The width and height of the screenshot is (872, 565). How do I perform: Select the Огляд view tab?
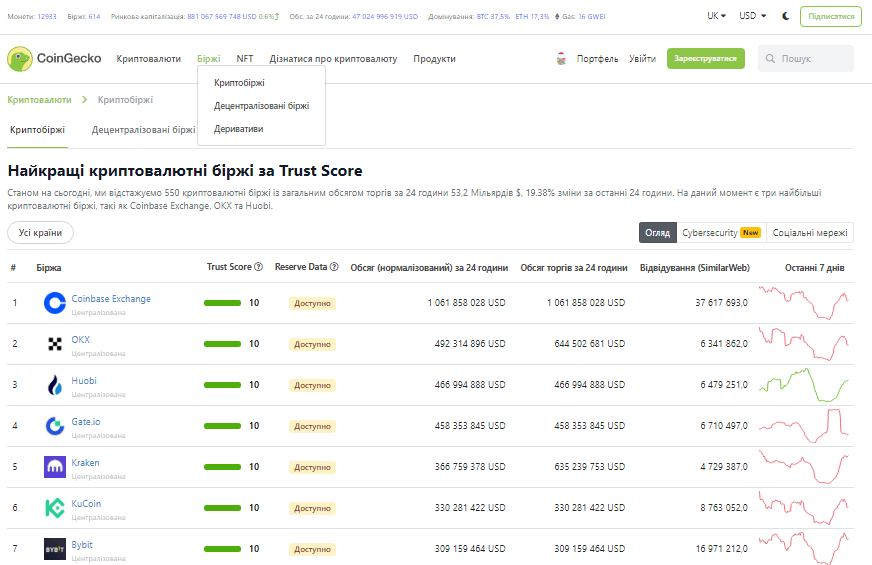(657, 232)
